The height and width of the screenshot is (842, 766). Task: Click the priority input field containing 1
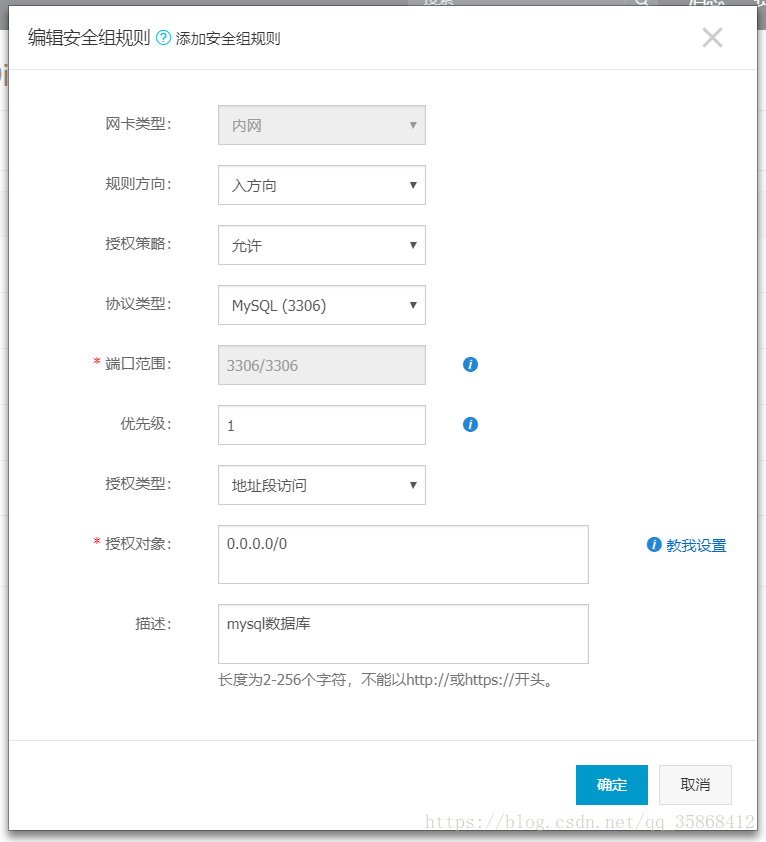(x=322, y=425)
